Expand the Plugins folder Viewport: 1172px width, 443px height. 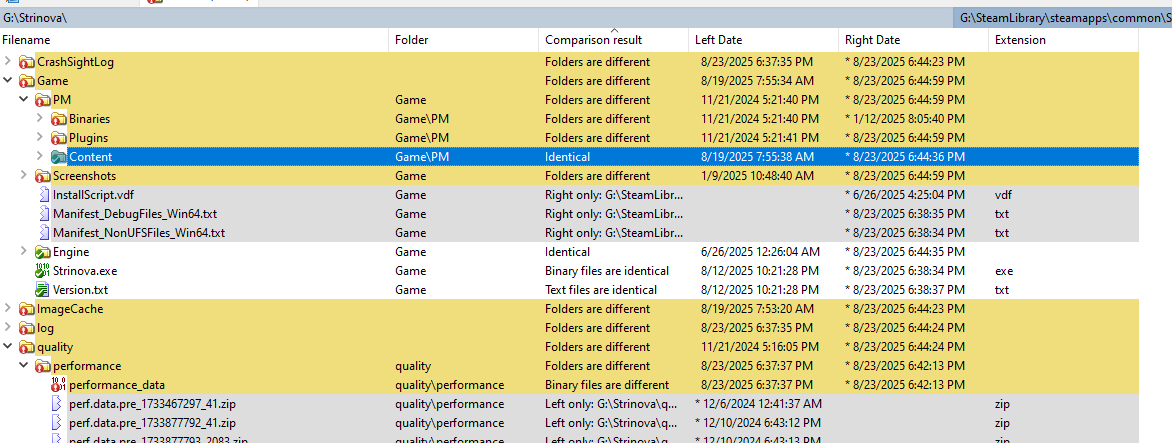(40, 137)
